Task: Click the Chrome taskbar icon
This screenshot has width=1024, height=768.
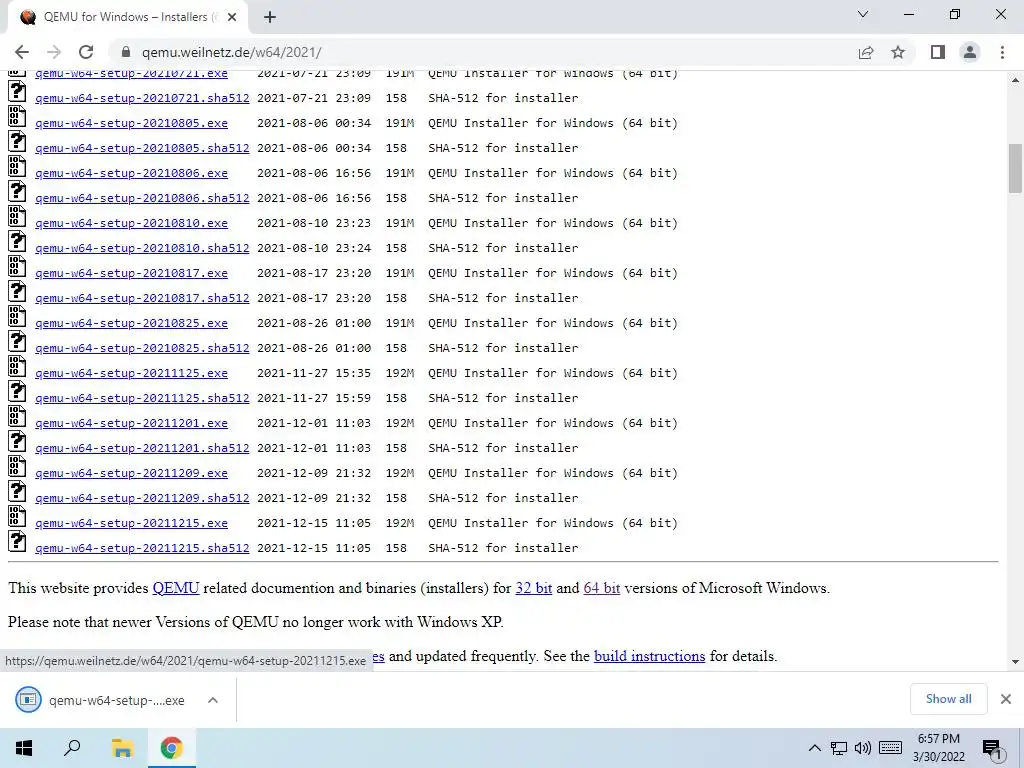Action: [x=172, y=748]
